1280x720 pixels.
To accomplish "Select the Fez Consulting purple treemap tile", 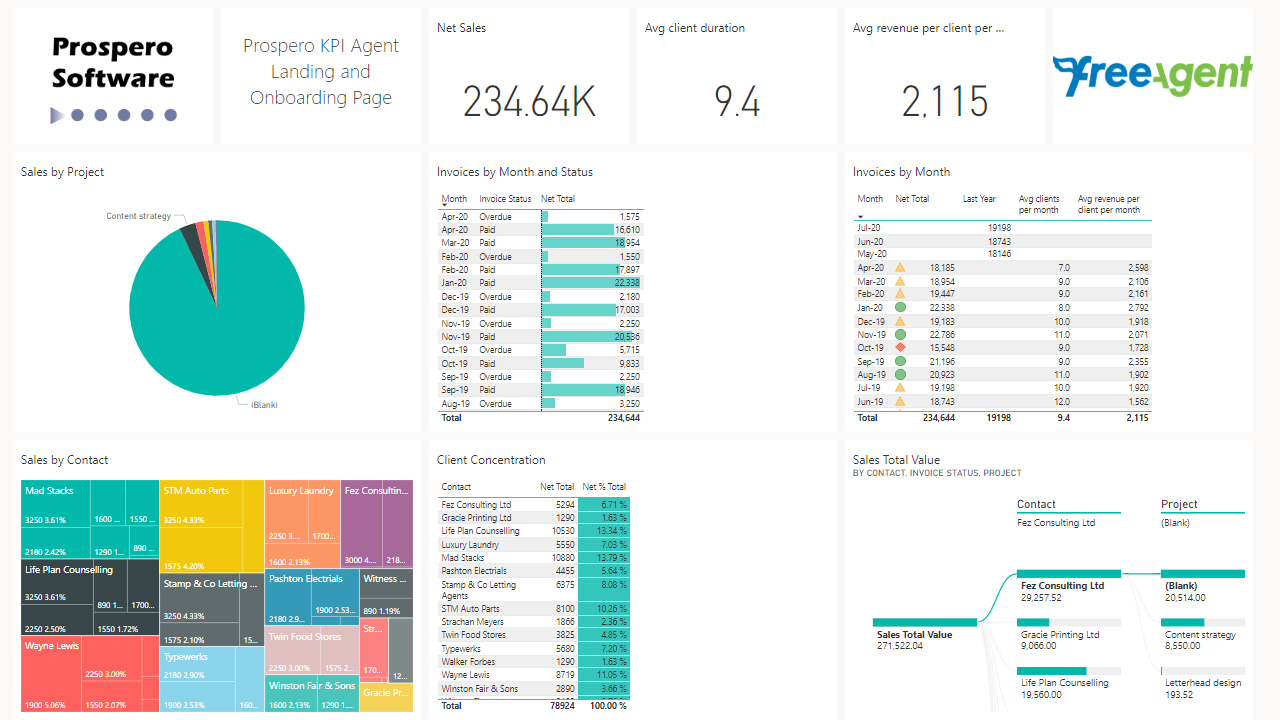I will (x=377, y=525).
